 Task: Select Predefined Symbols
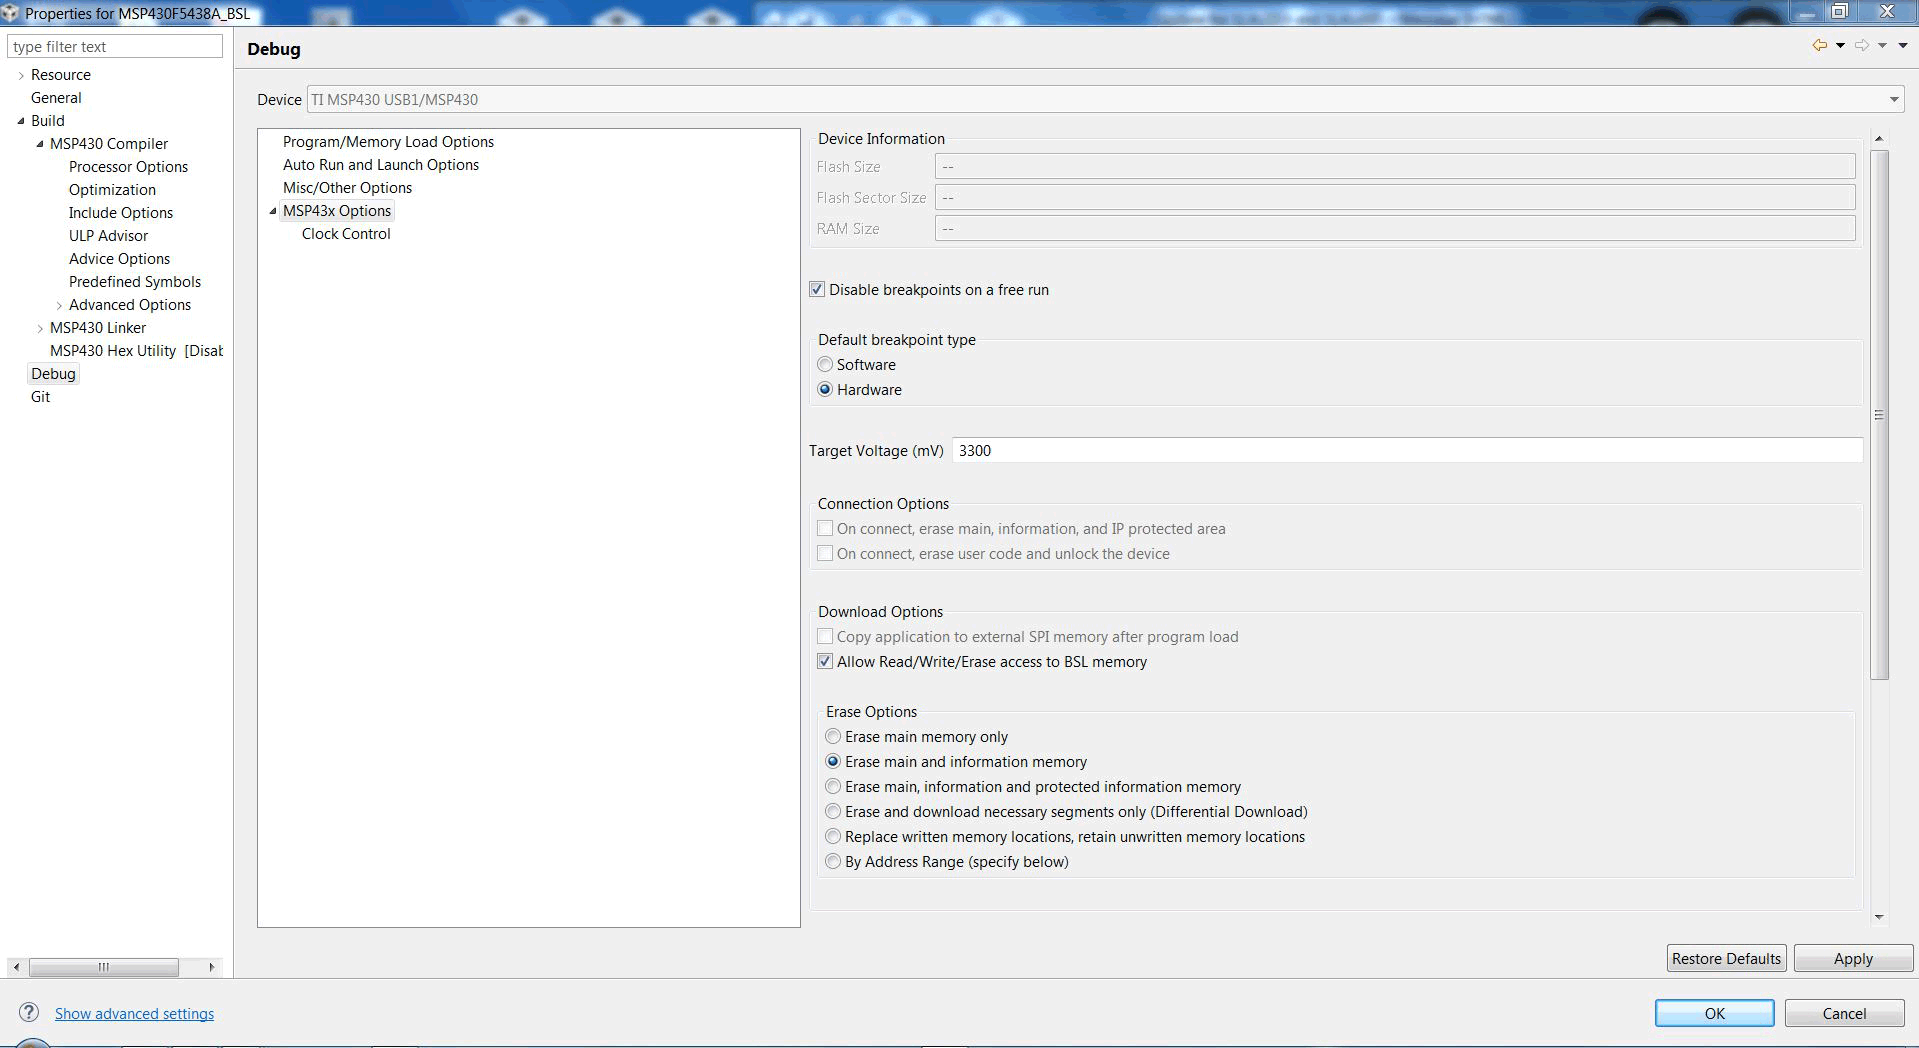coord(135,282)
